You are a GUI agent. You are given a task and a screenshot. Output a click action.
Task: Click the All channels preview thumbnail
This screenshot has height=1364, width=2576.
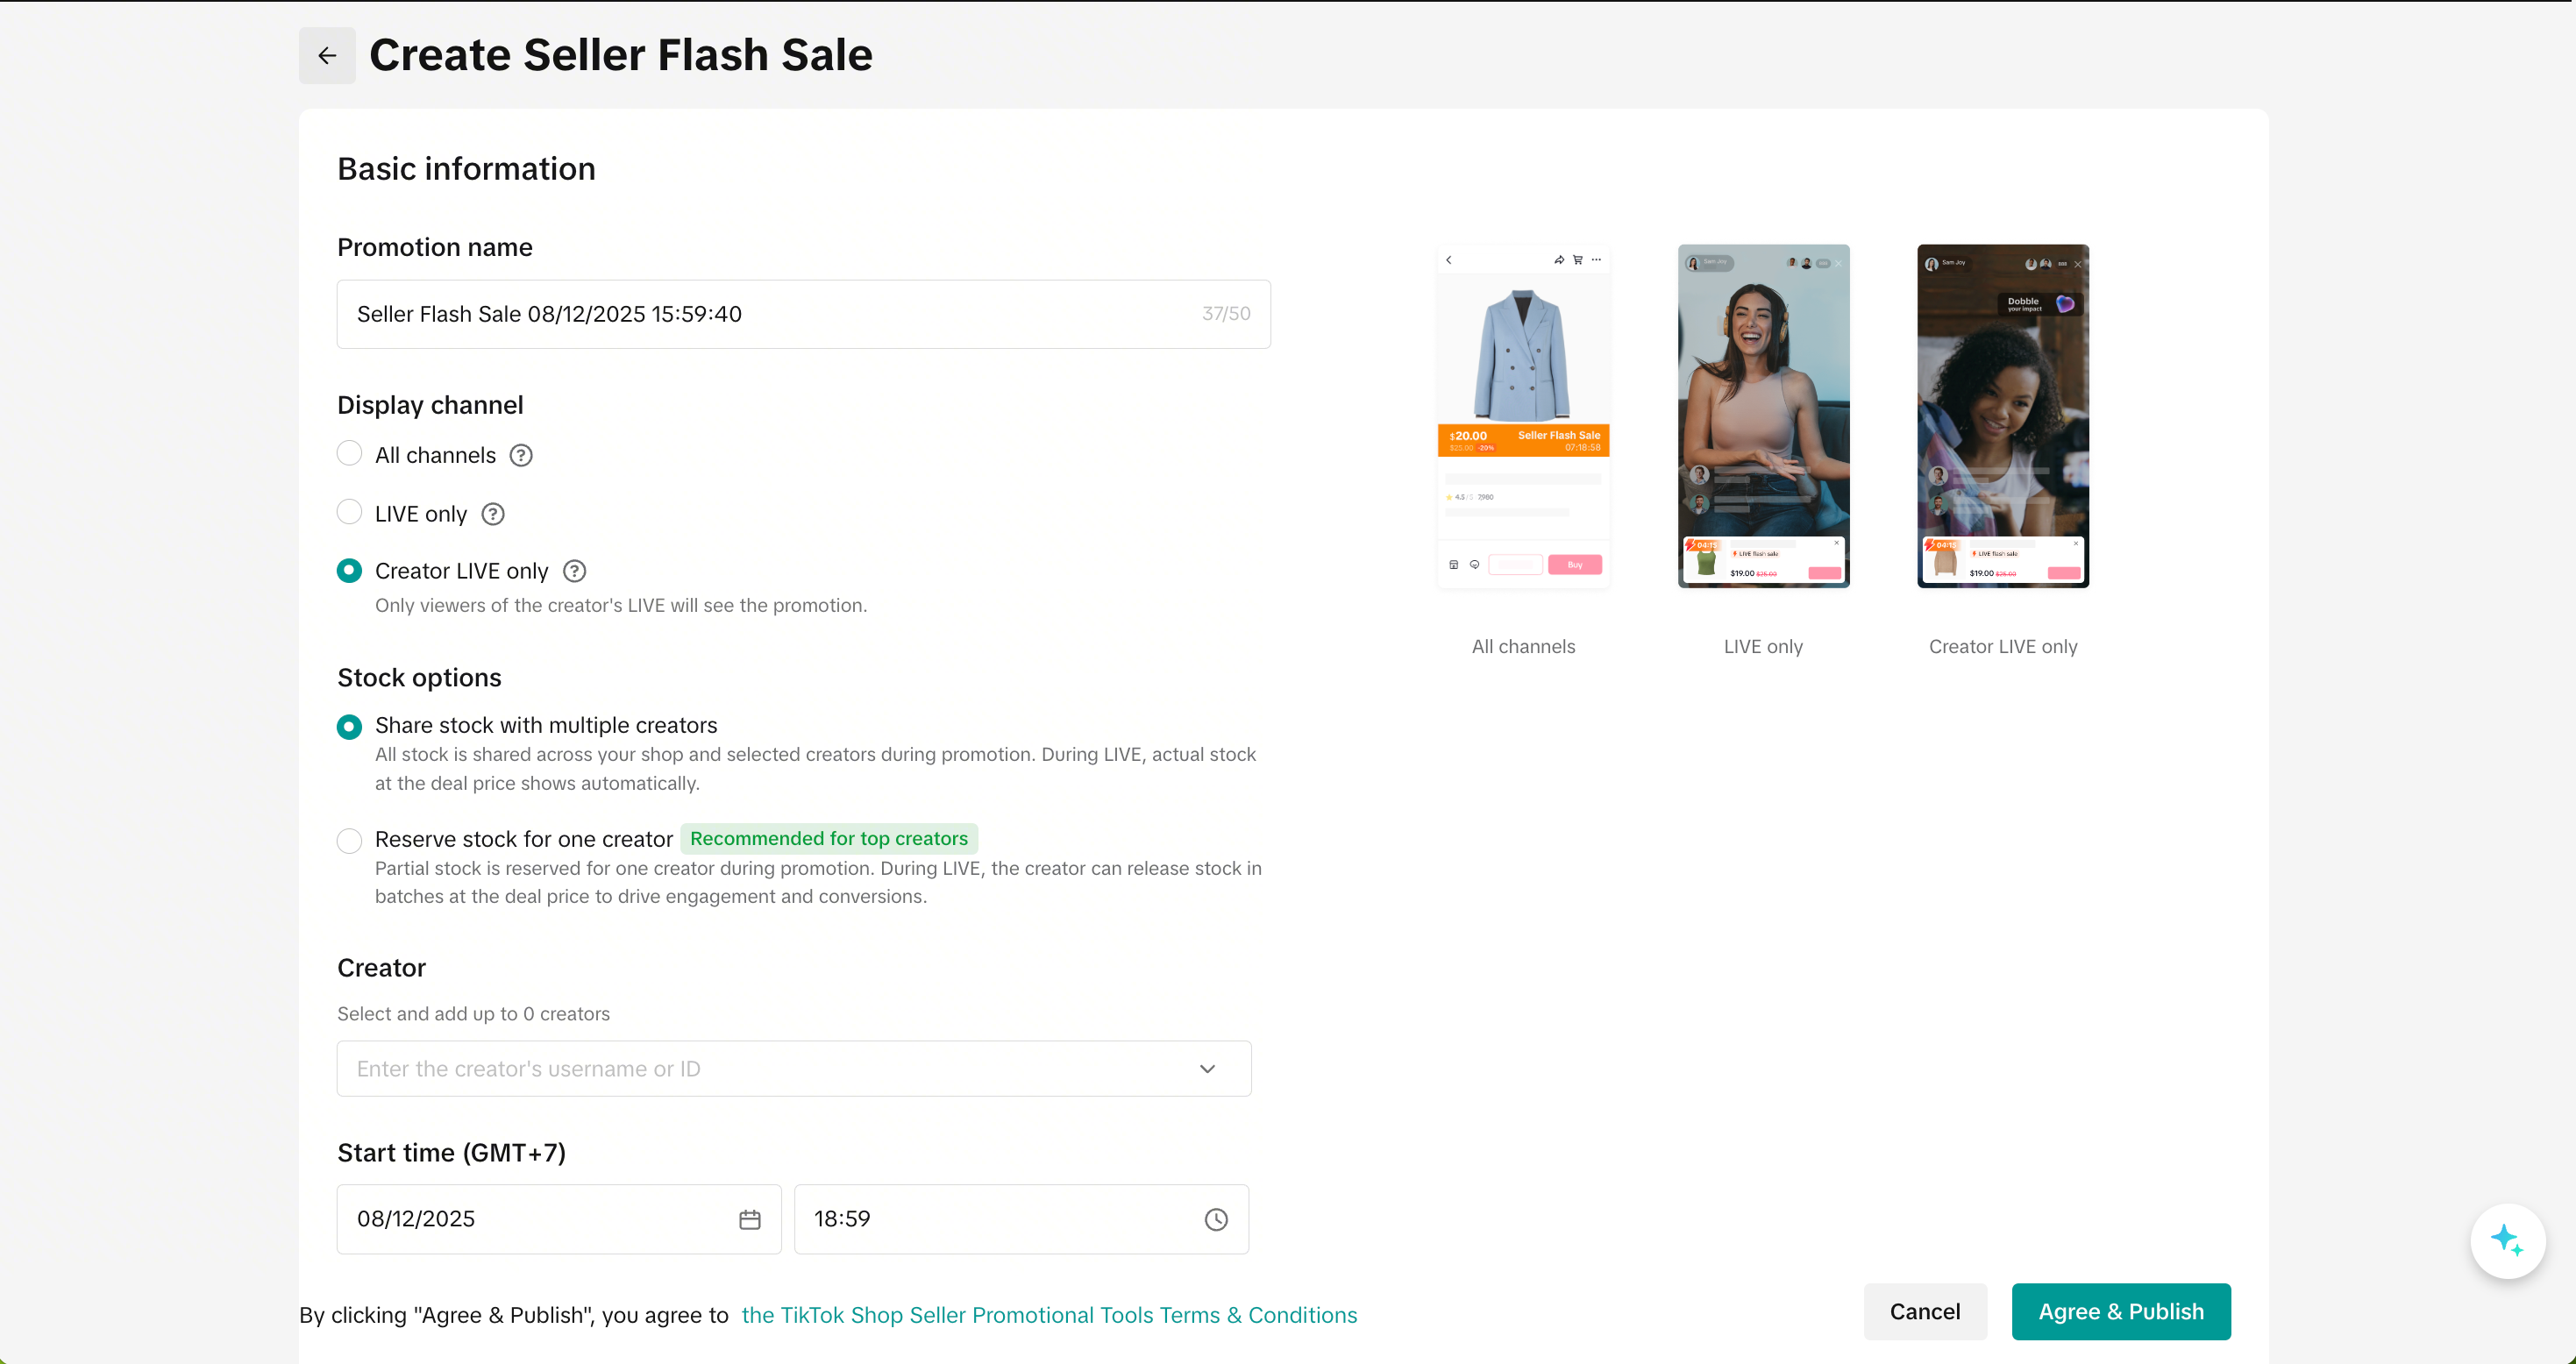(1523, 416)
